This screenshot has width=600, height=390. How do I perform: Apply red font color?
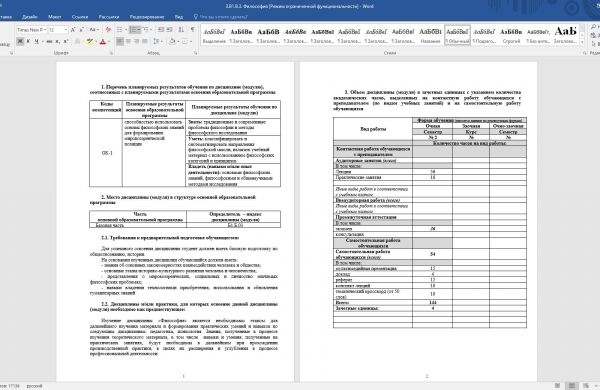coord(102,41)
